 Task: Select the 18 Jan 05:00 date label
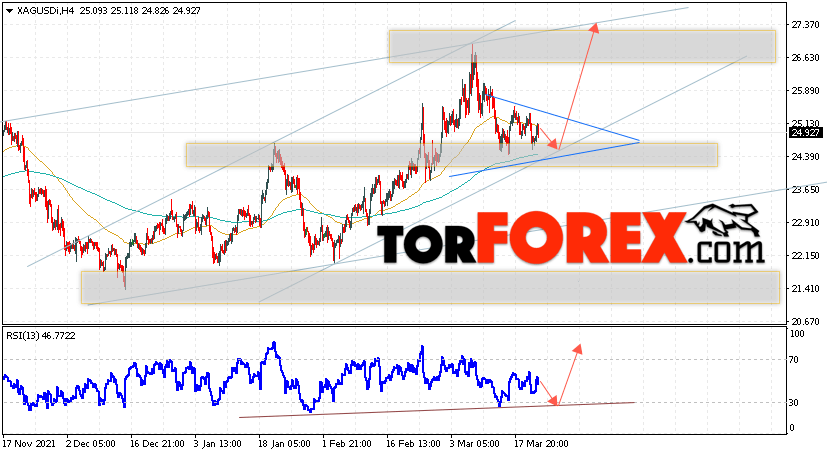pos(285,443)
